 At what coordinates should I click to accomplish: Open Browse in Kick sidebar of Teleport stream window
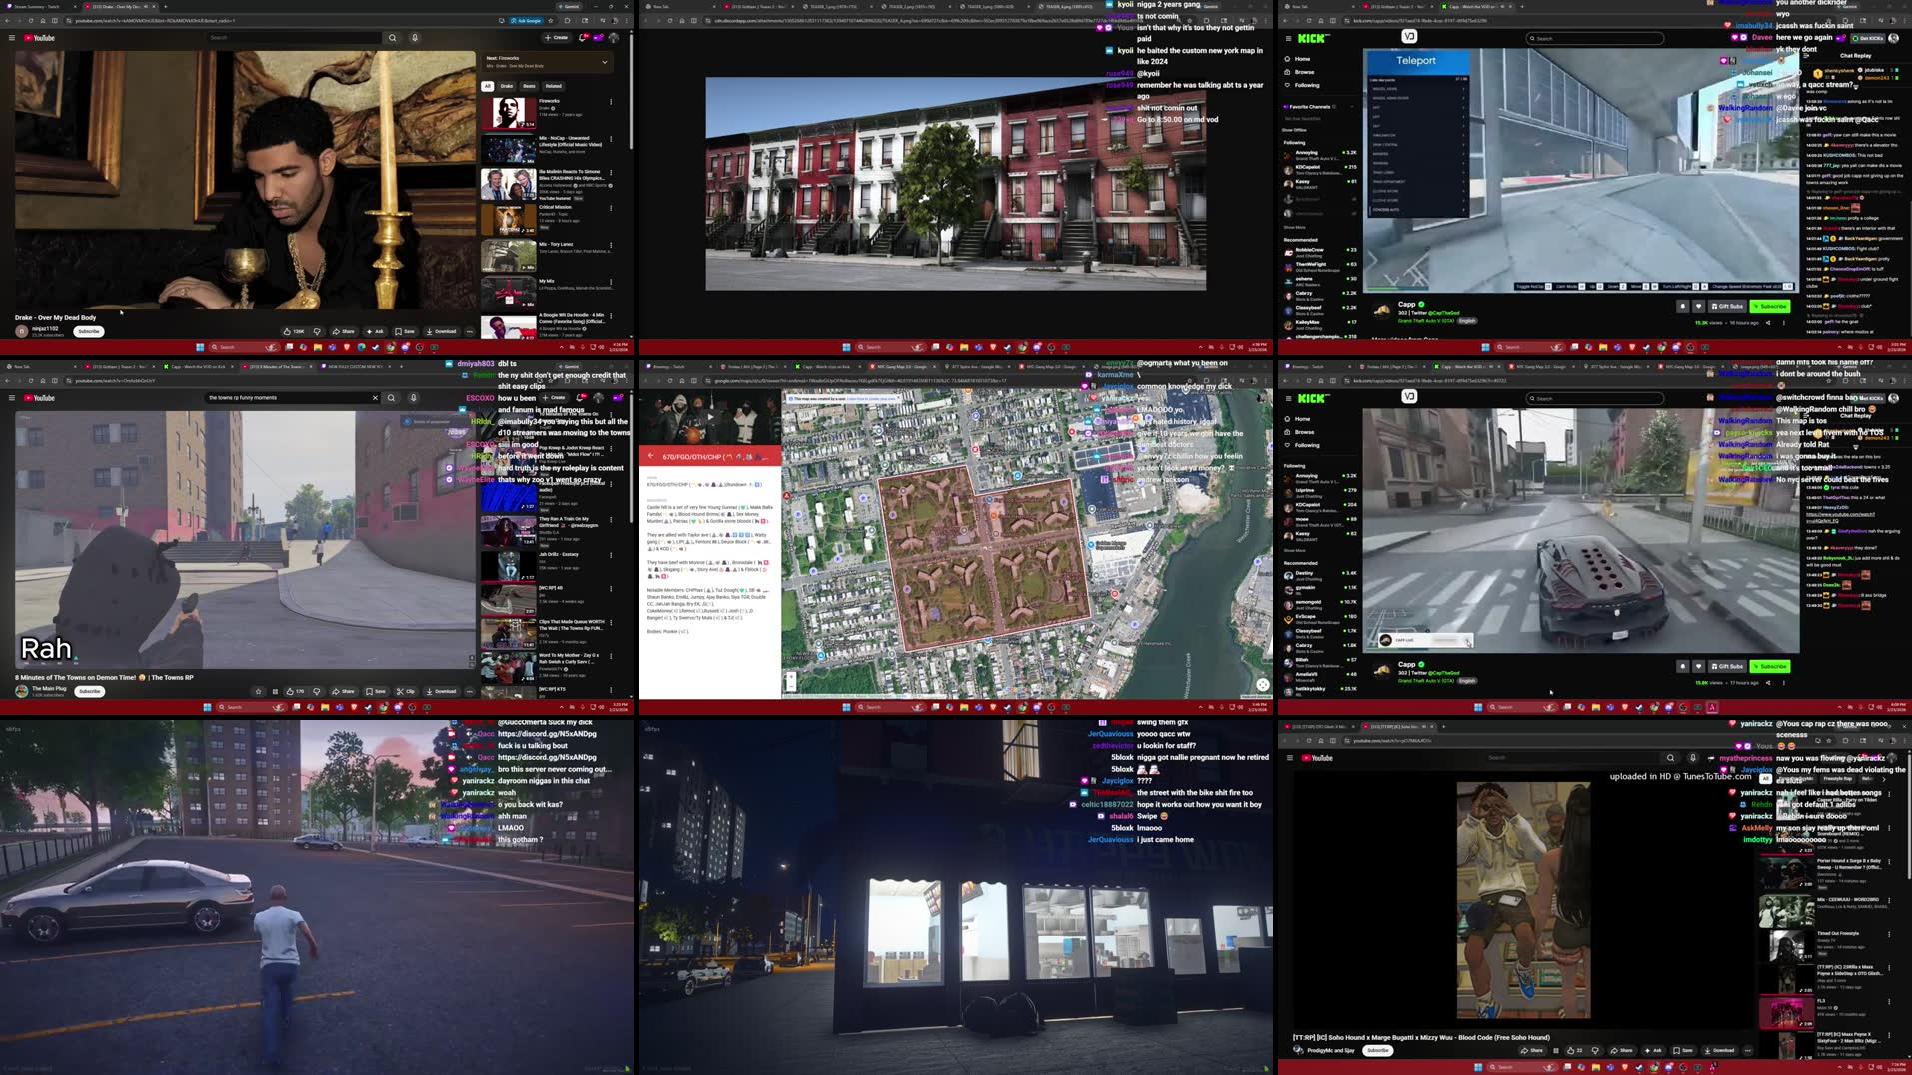(x=1304, y=72)
